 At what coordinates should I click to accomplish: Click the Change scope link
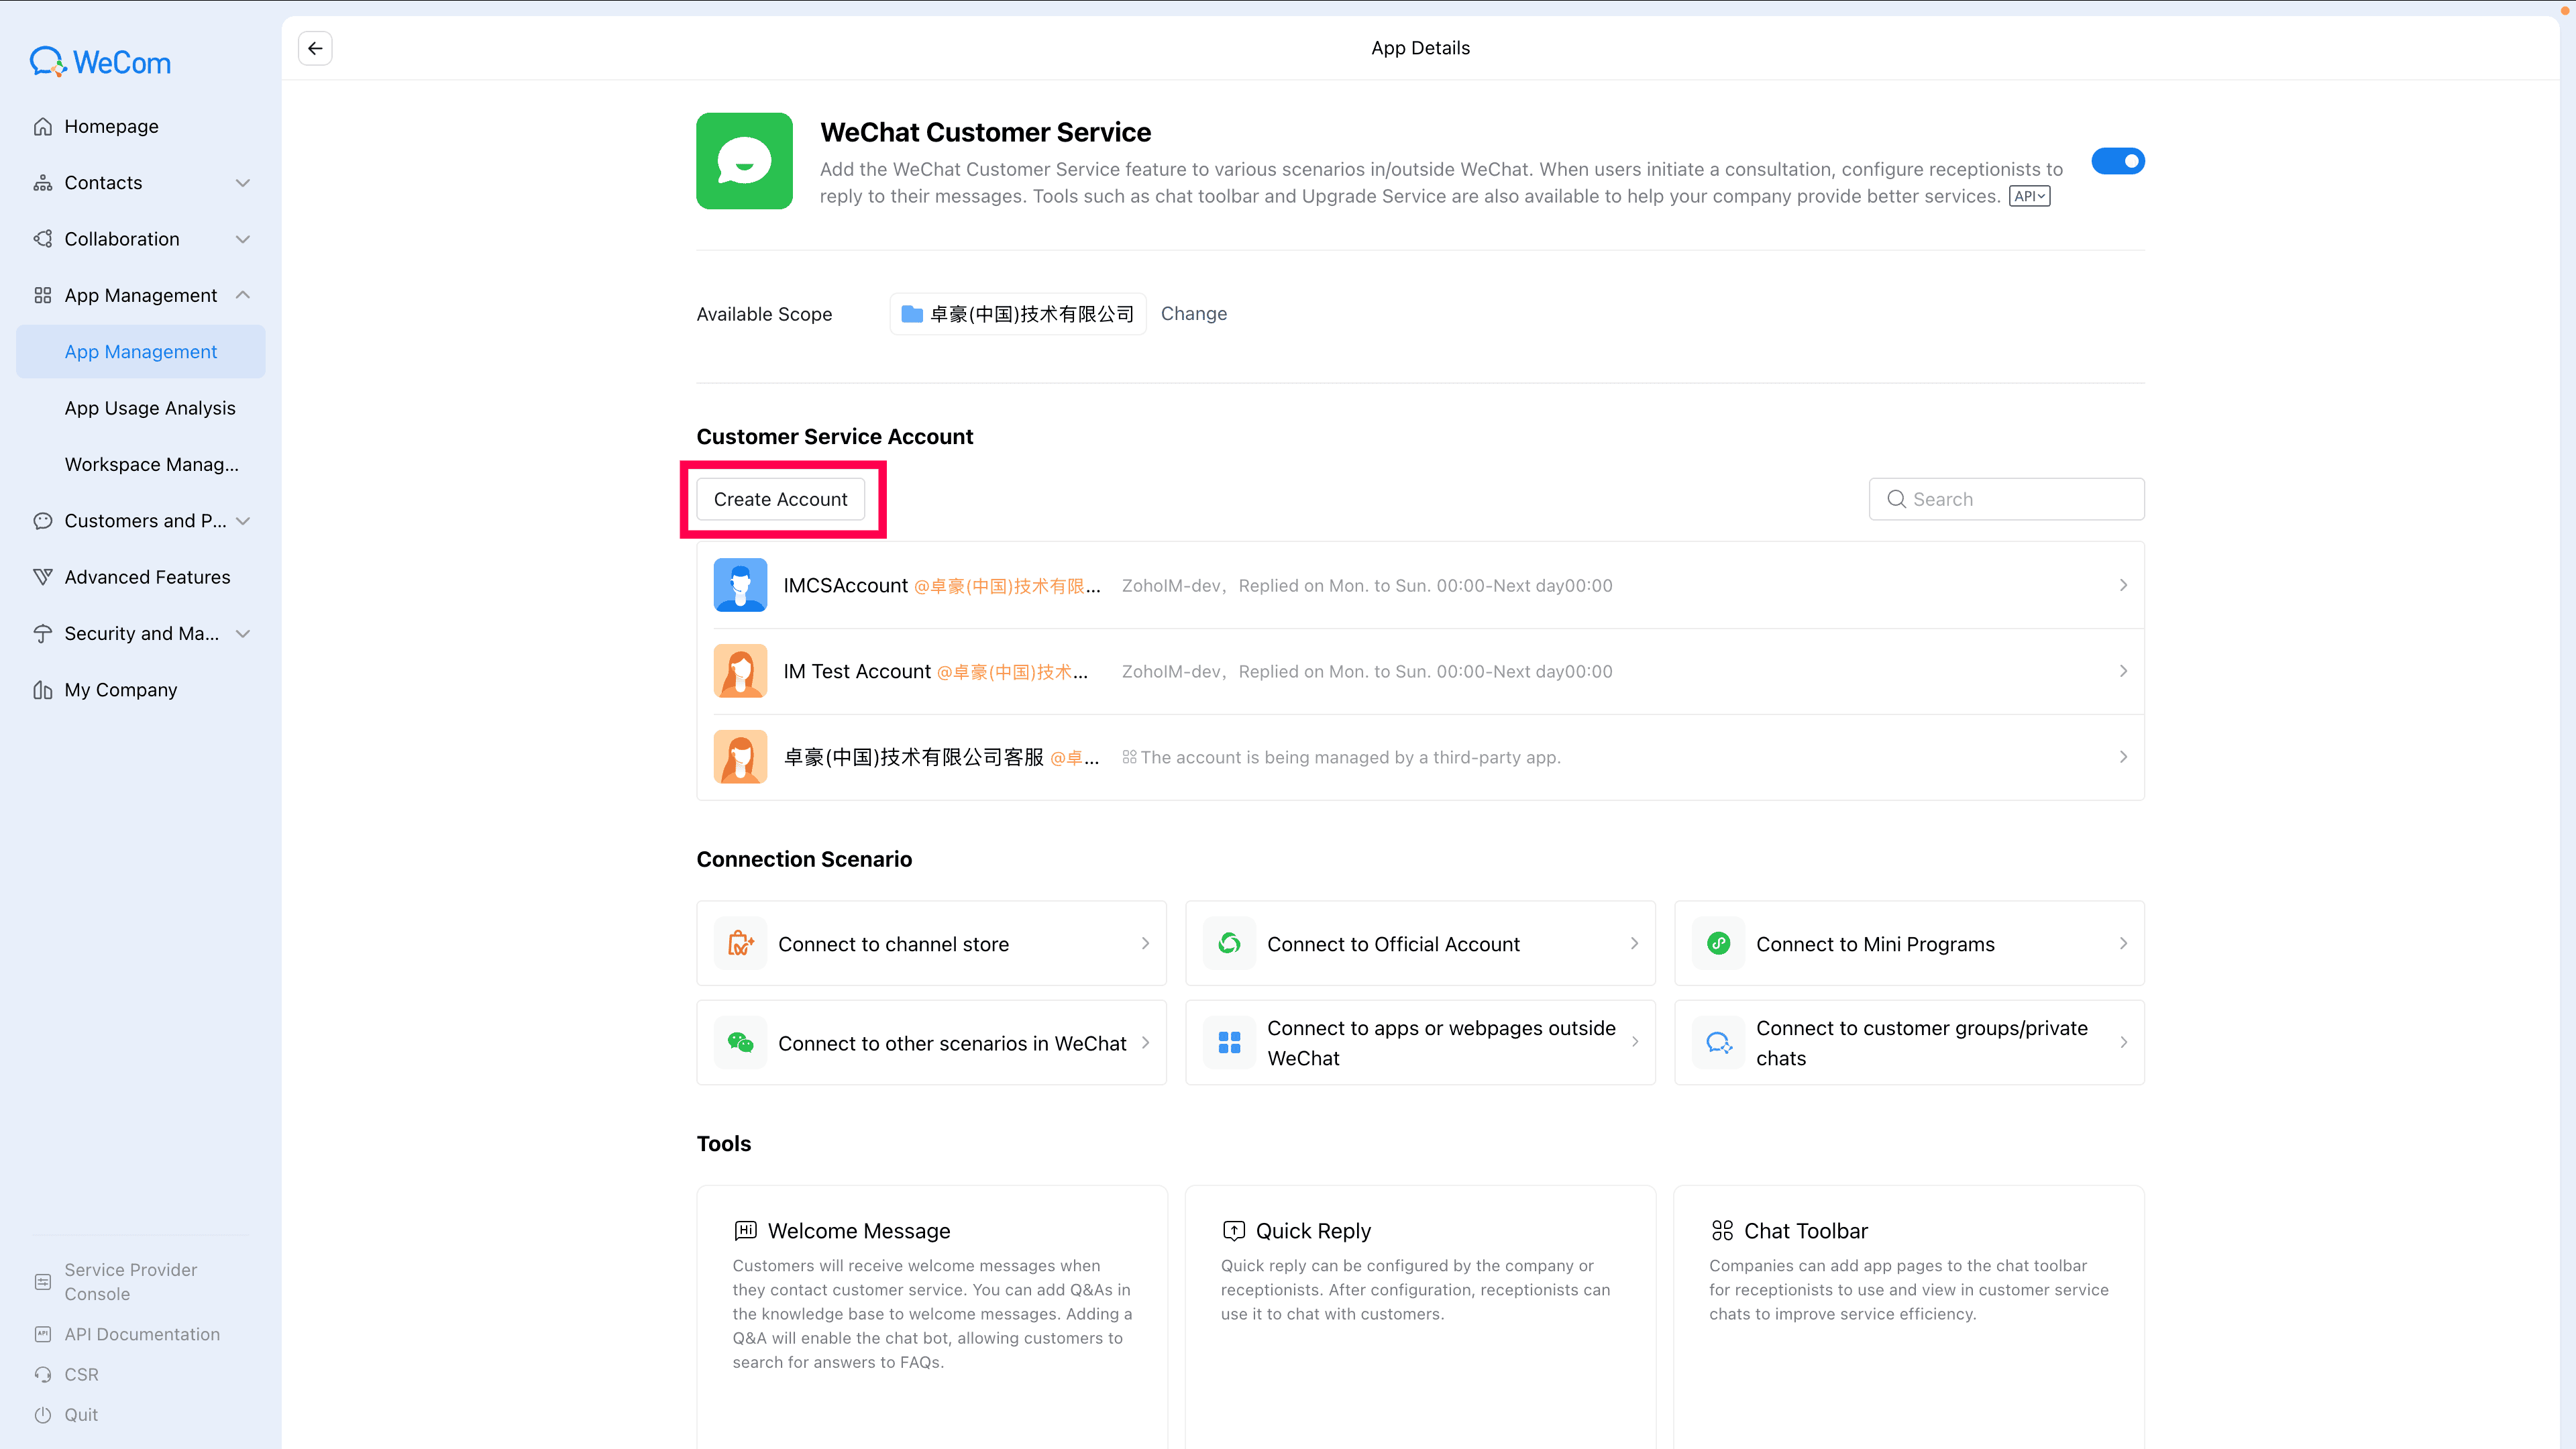(x=1193, y=313)
